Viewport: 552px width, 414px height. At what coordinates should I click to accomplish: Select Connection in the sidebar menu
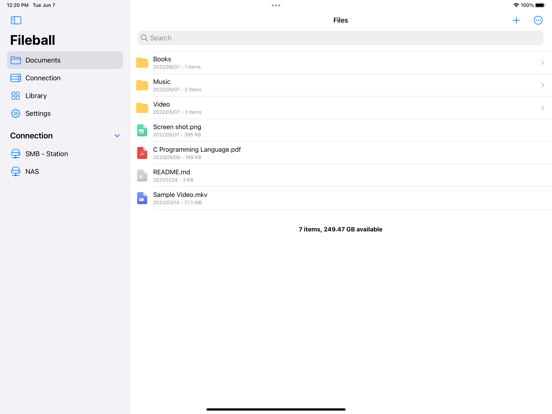[x=65, y=78]
